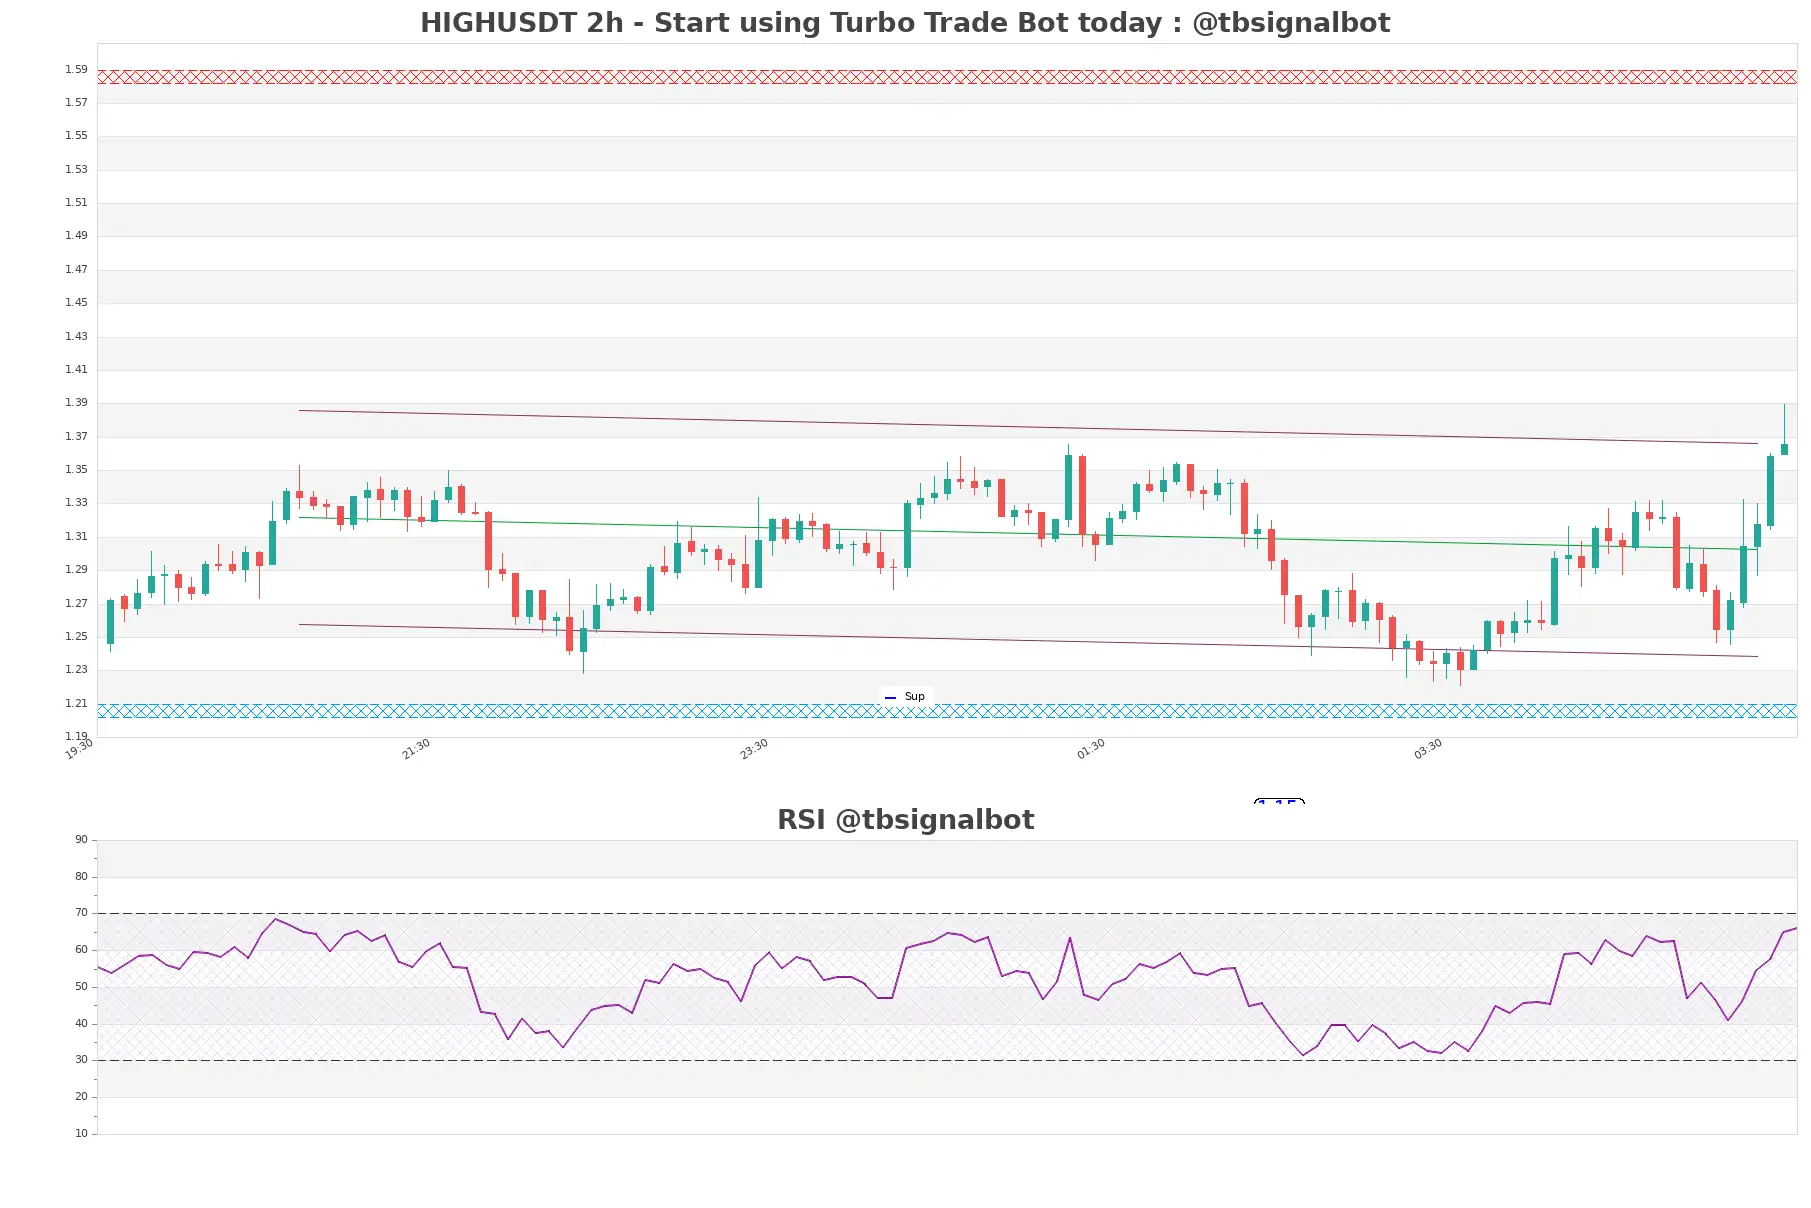Click the 1.59 price axis label
The image size is (1811, 1208).
tap(76, 69)
